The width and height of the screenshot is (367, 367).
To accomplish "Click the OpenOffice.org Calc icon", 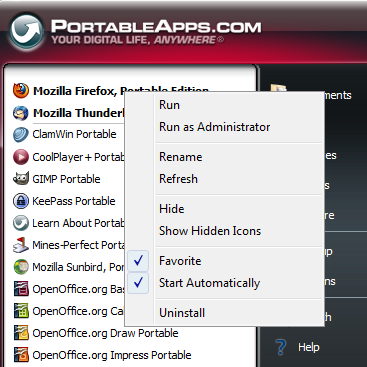I will coord(21,311).
